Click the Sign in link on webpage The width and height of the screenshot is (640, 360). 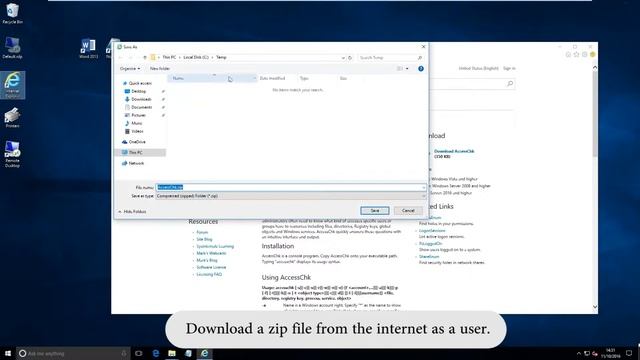pyautogui.click(x=509, y=69)
